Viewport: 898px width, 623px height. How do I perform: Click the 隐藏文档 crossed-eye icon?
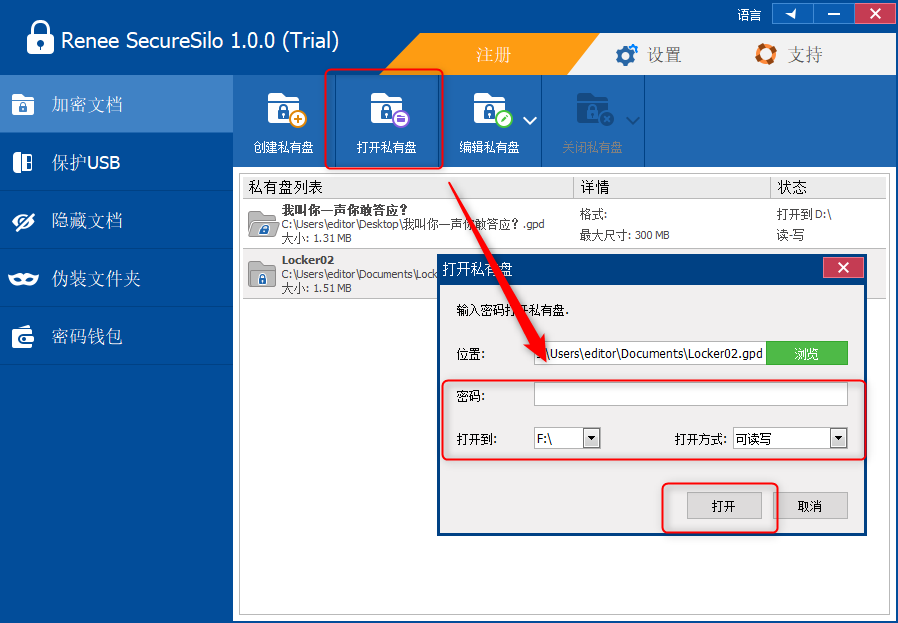click(23, 221)
